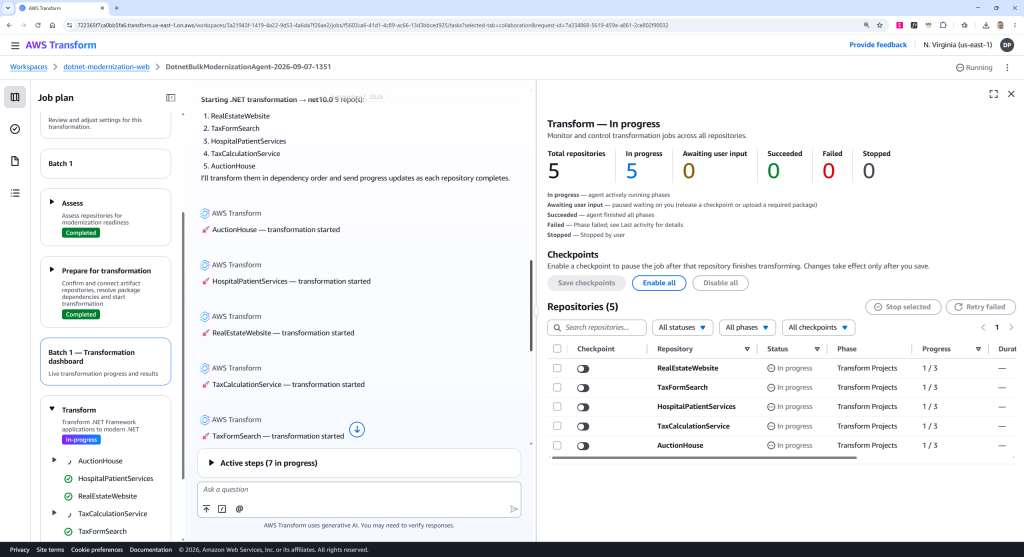This screenshot has height=557, width=1024.
Task: Toggle checkpoint for RealEstateWebsite
Action: (583, 369)
